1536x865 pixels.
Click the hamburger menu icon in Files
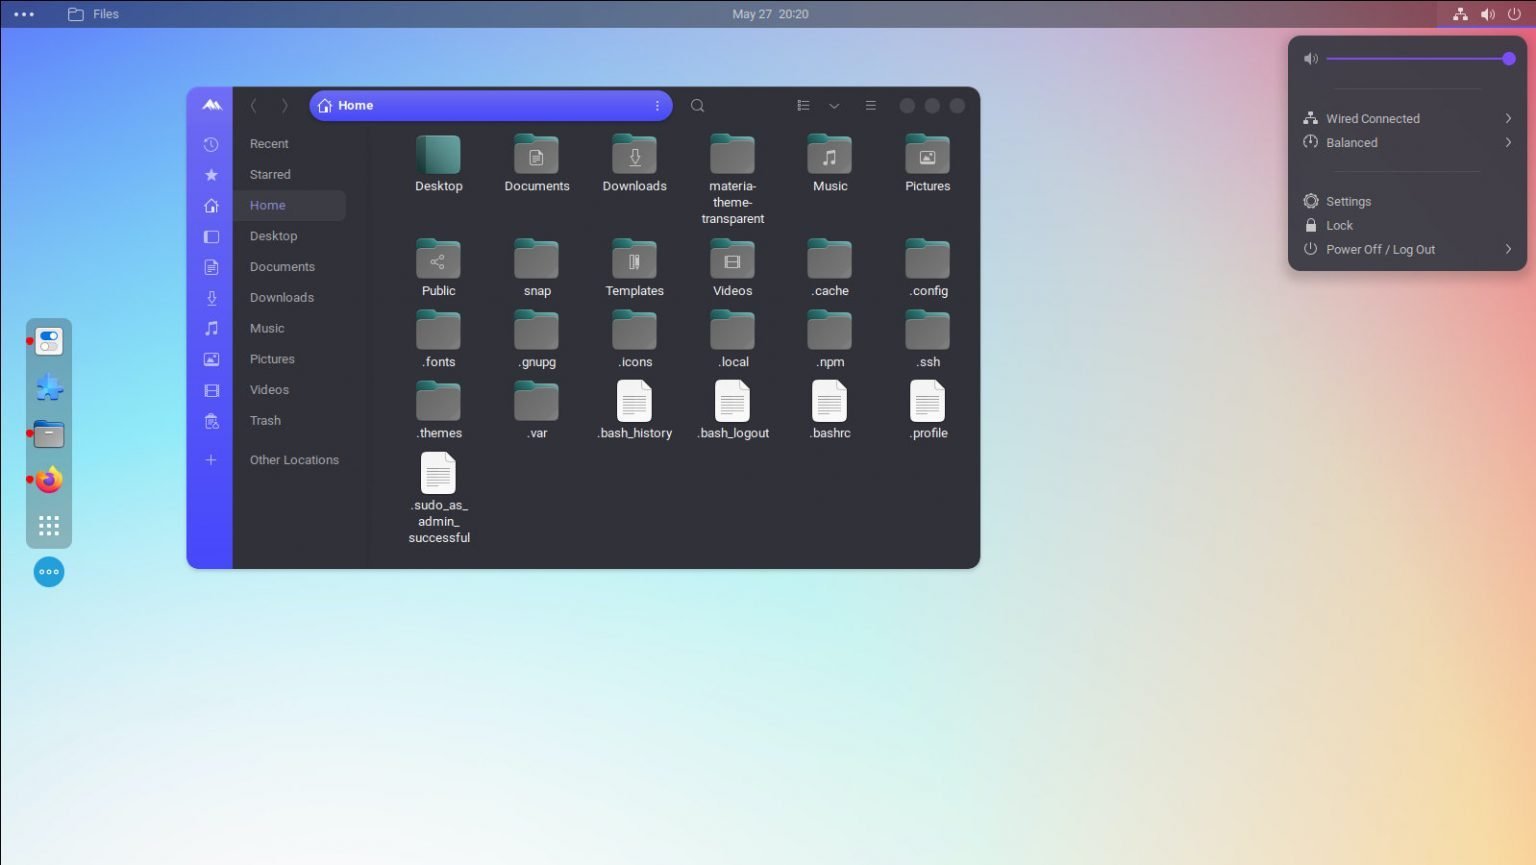tap(870, 105)
